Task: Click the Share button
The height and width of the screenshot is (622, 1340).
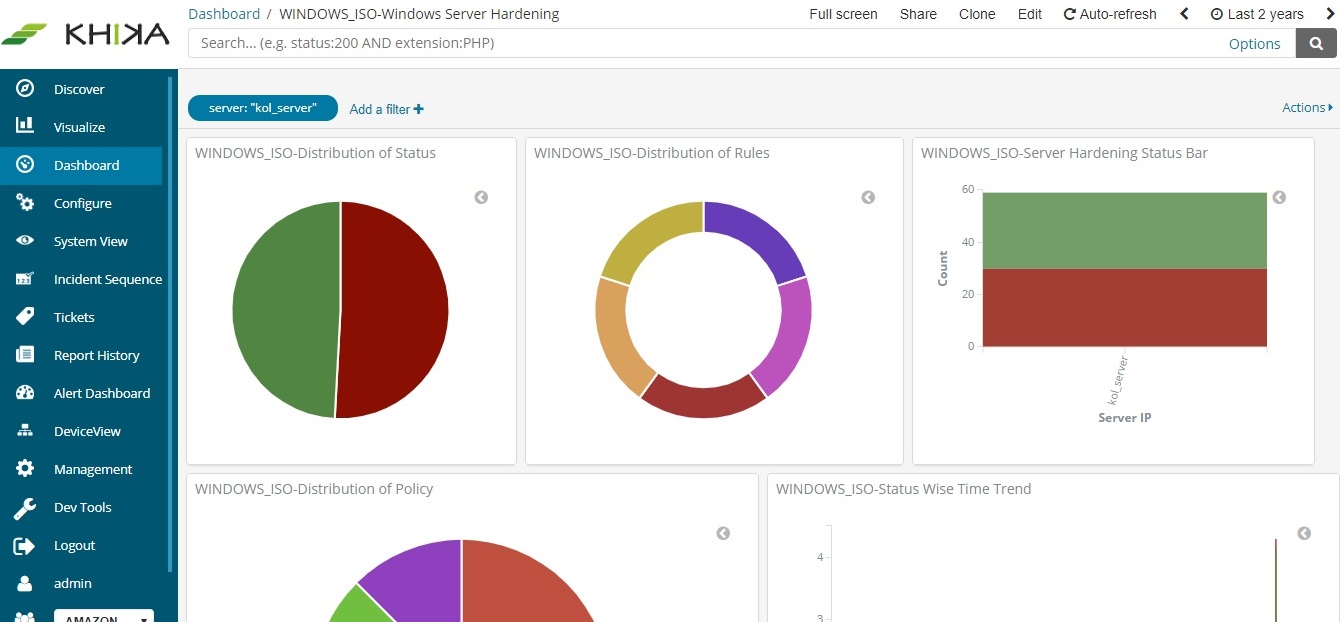Action: coord(918,14)
